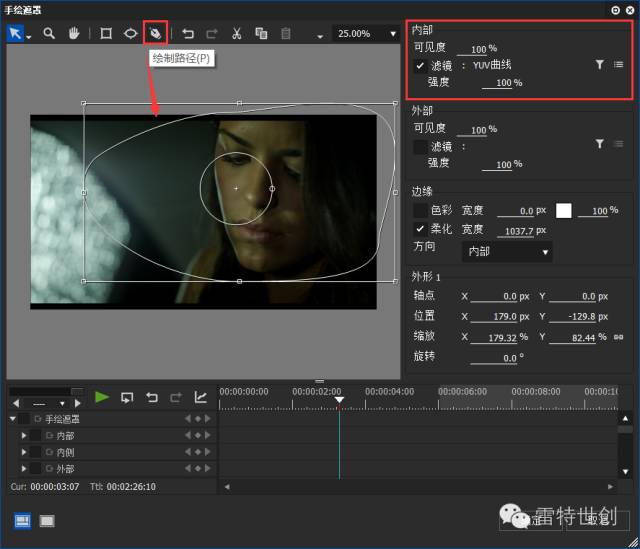The height and width of the screenshot is (549, 640).
Task: Select the ellipse mask tool
Action: [130, 33]
